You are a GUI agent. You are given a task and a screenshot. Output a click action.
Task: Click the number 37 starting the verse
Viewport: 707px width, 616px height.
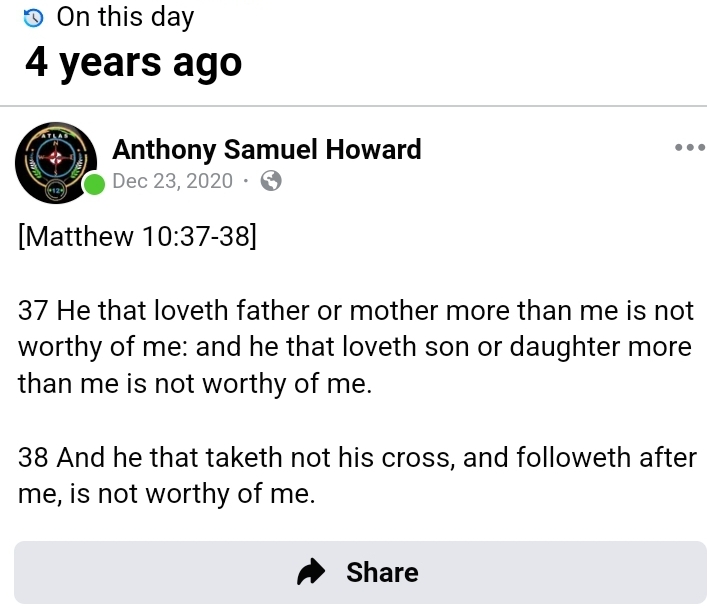pyautogui.click(x=33, y=310)
